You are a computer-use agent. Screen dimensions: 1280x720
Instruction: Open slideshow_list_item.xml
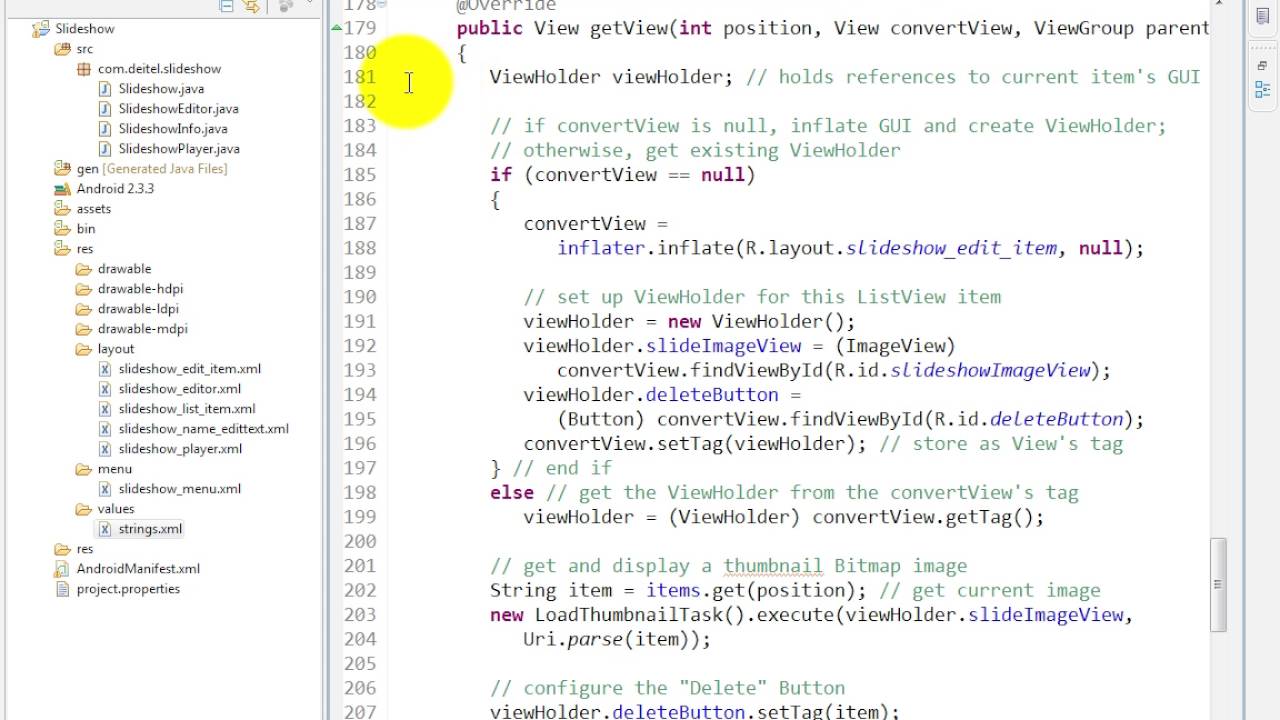[187, 409]
